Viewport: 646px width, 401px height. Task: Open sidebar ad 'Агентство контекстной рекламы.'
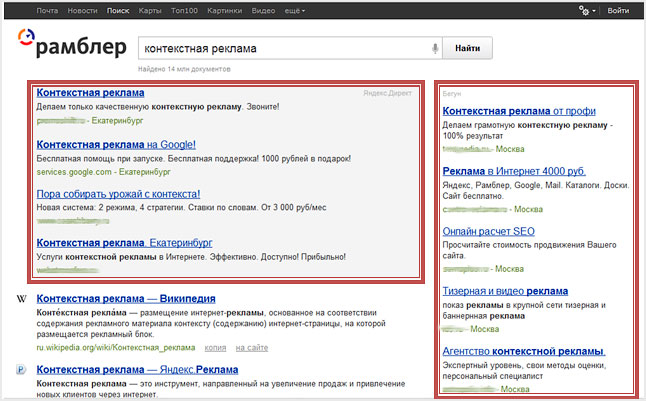tap(524, 351)
